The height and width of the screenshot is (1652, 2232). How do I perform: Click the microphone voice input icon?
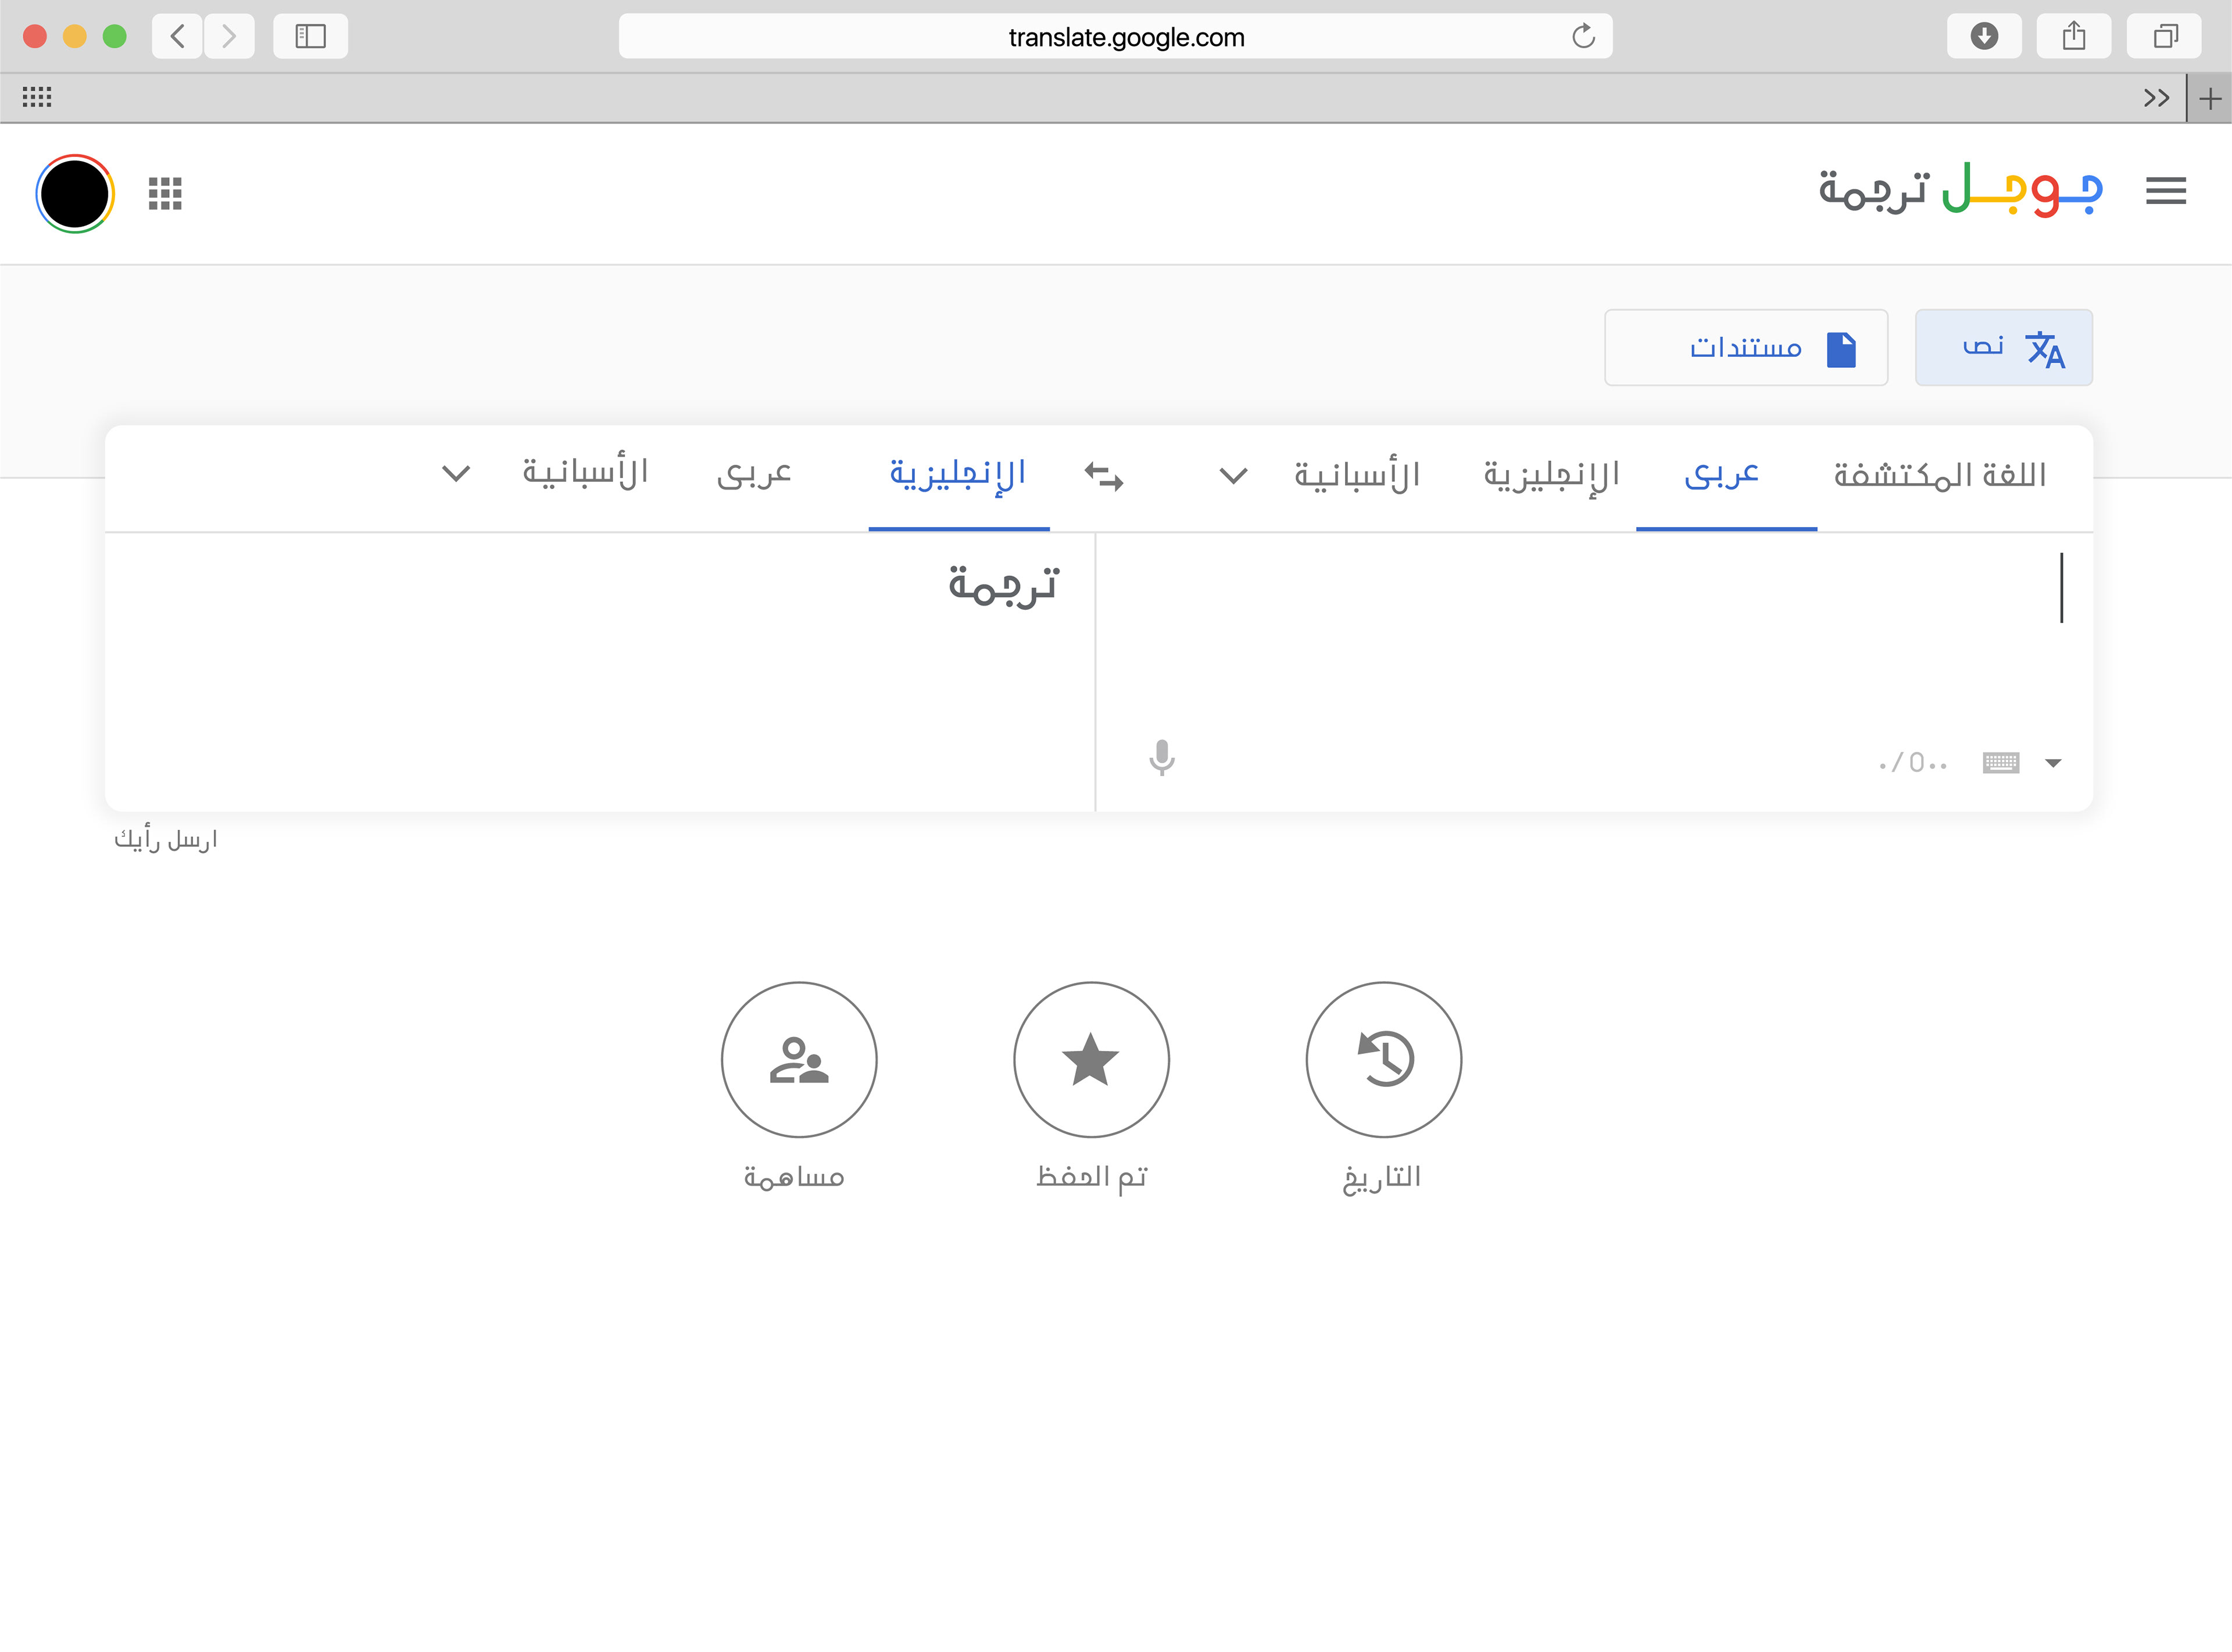click(1161, 758)
